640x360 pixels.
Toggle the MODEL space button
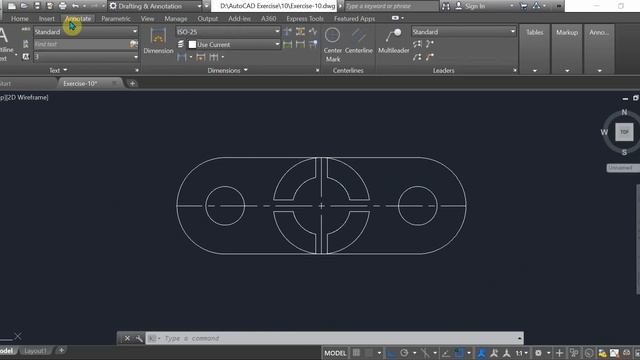click(335, 353)
